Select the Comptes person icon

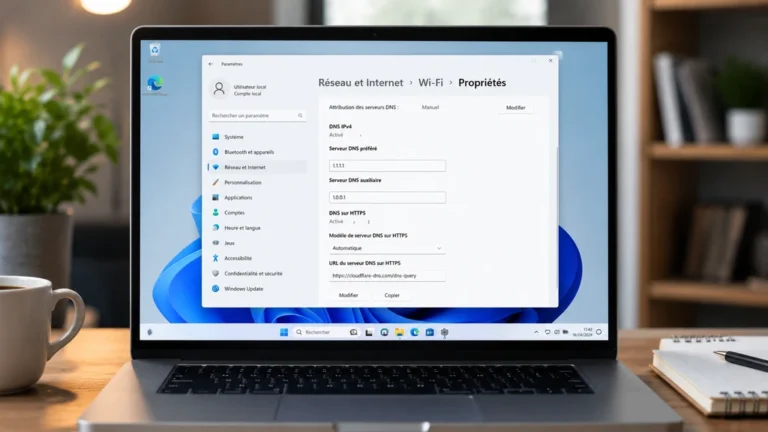[x=216, y=213]
